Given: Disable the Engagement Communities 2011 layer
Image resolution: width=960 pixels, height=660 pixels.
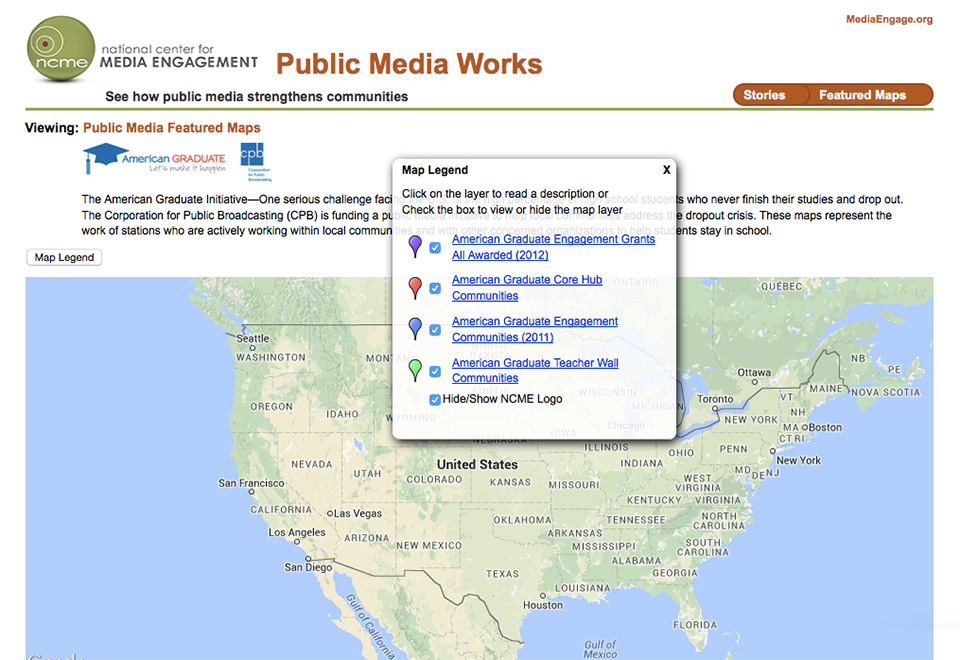Looking at the screenshot, I should point(434,328).
